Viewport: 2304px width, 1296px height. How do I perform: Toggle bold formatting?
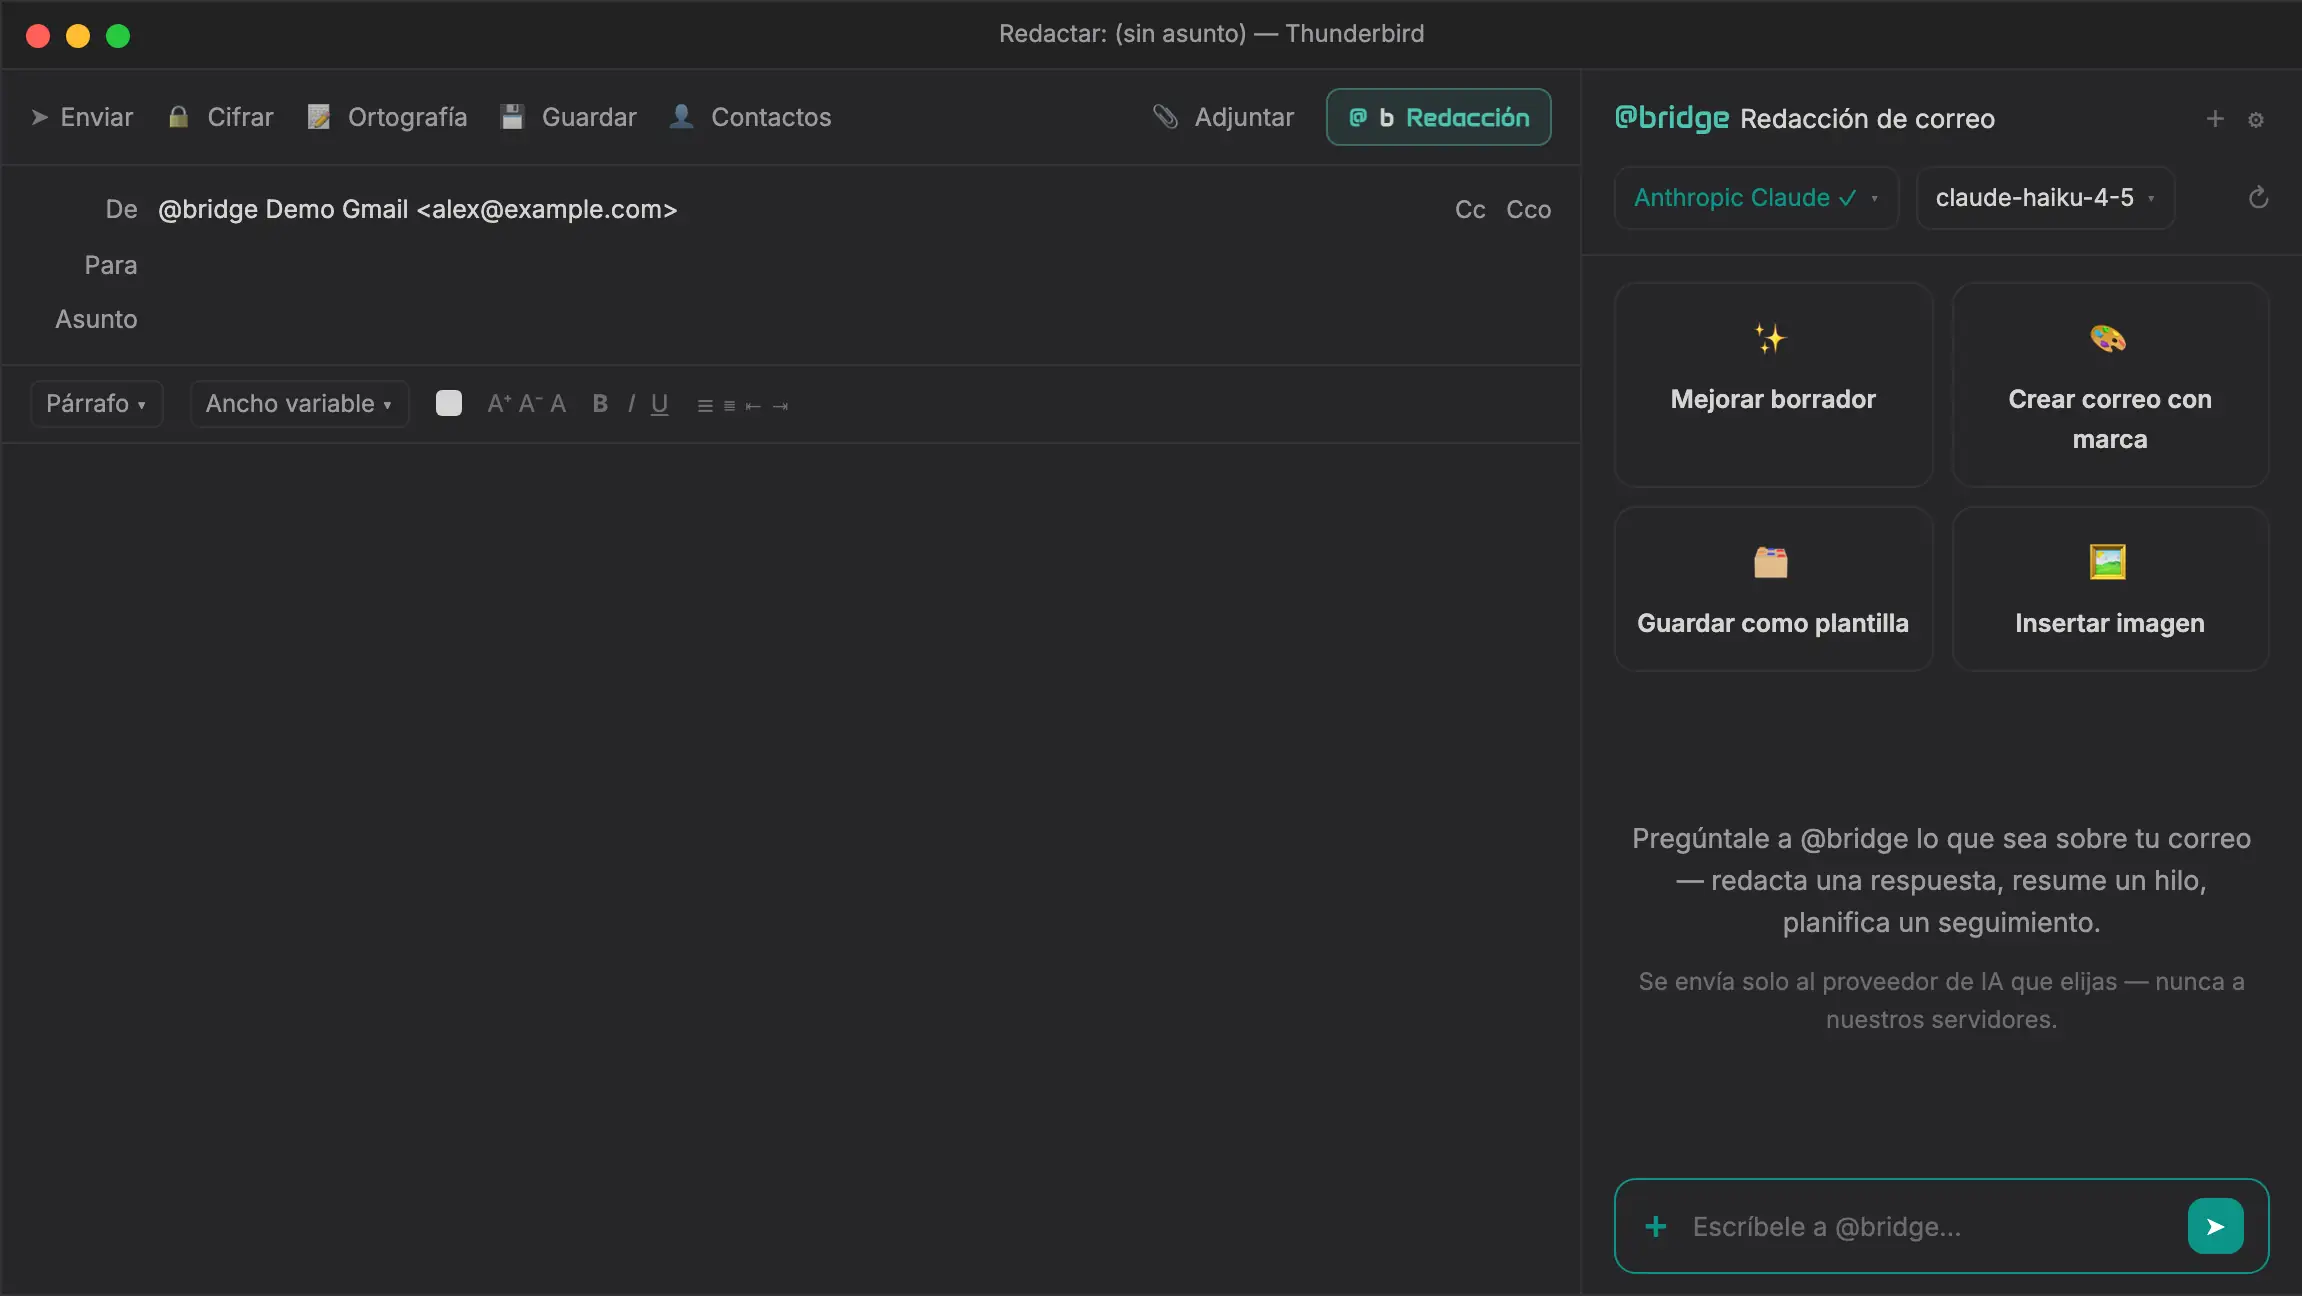click(x=600, y=403)
